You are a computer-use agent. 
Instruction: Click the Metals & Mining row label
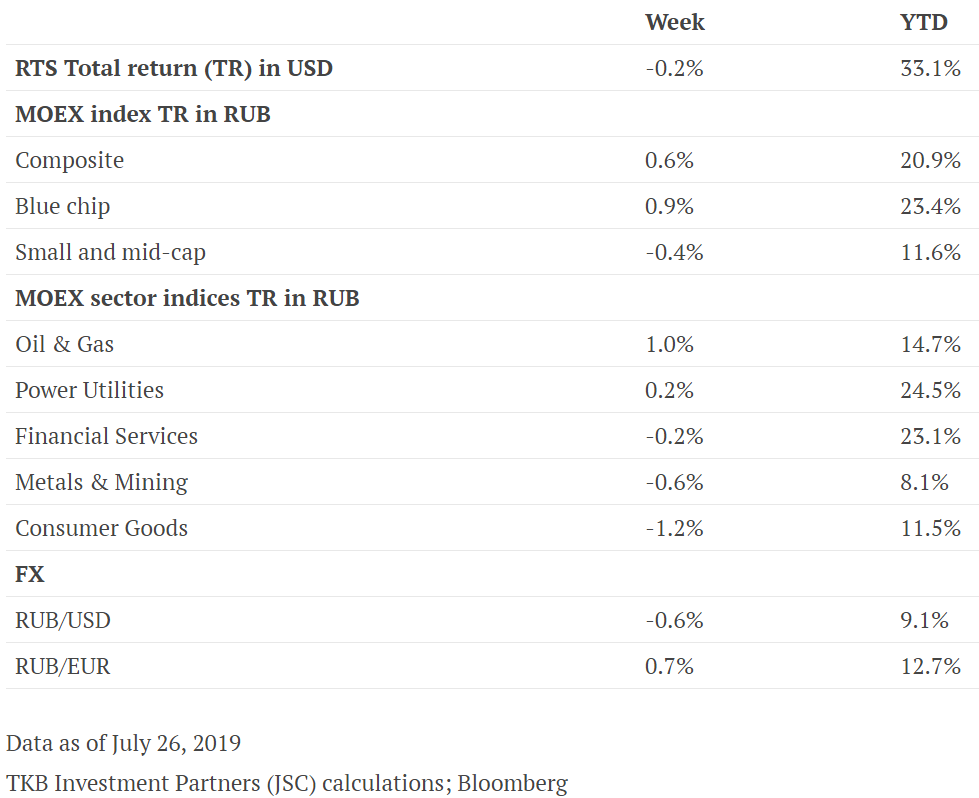(102, 482)
